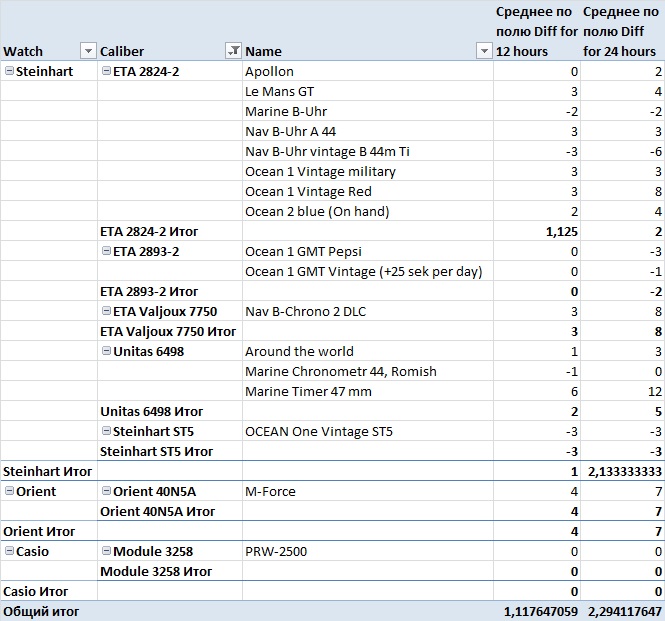Collapse the Unitas 6498 group
665x621 pixels.
106,351
